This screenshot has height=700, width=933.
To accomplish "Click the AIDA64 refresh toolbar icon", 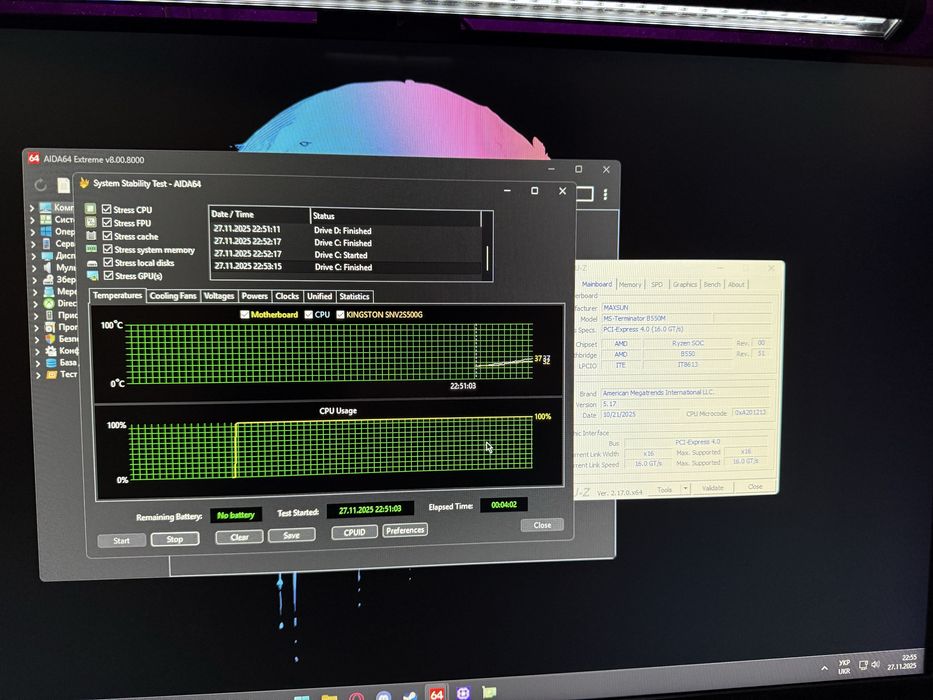I will tap(40, 185).
